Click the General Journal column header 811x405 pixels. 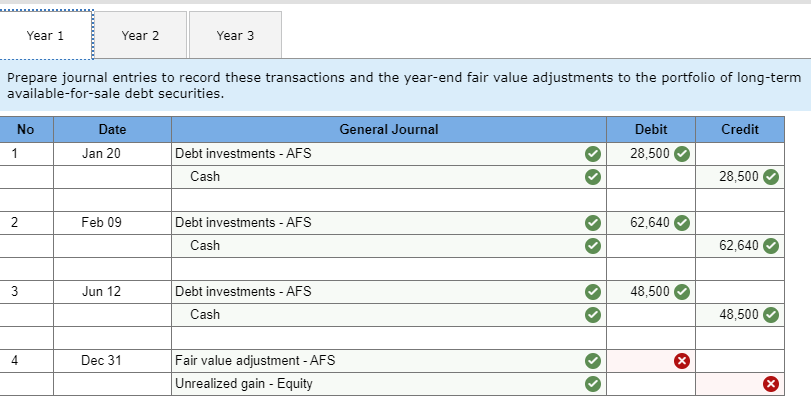click(x=388, y=130)
